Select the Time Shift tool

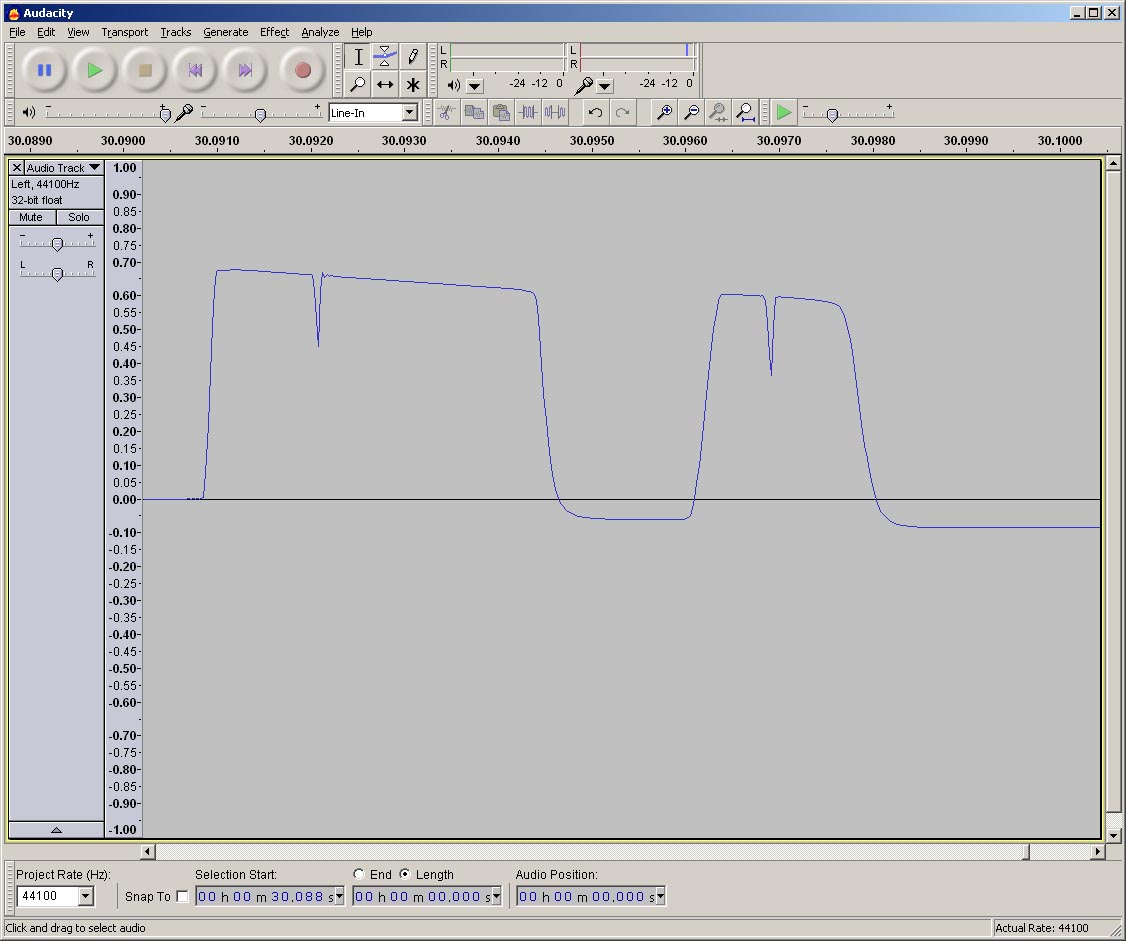(385, 84)
